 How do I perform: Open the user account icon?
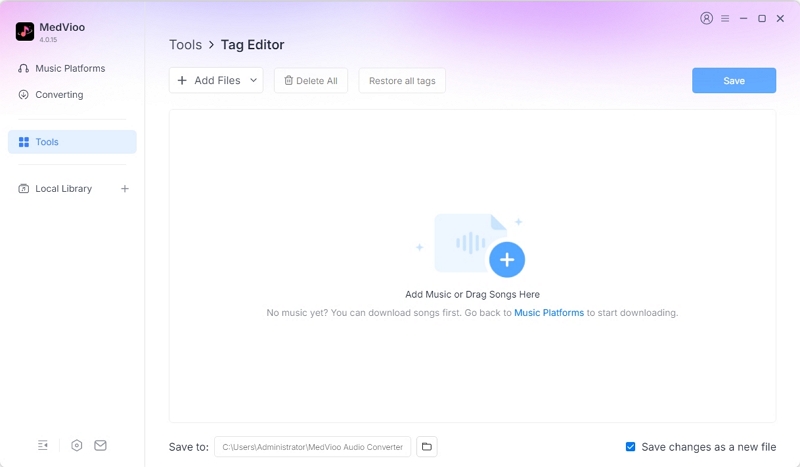[706, 18]
